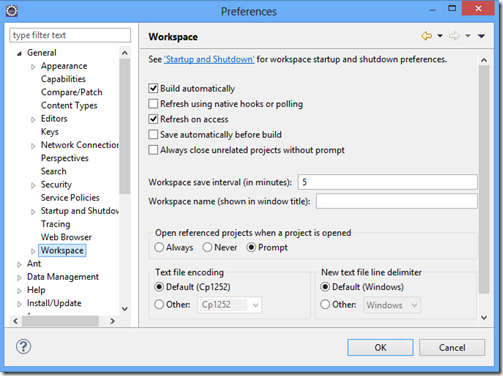Enable Always close unrelated projects without prompt
The height and width of the screenshot is (376, 503).
153,150
